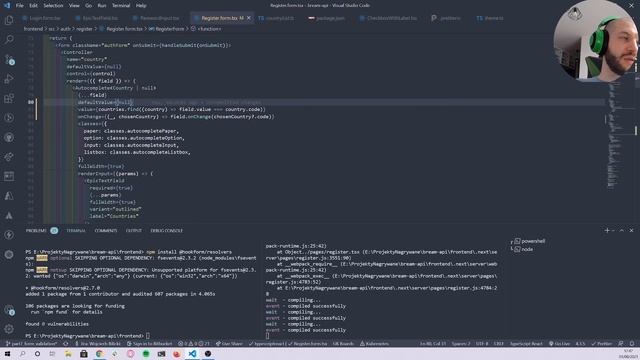Open the Help menu
Screen dimensions: 640x360
click(x=141, y=6)
